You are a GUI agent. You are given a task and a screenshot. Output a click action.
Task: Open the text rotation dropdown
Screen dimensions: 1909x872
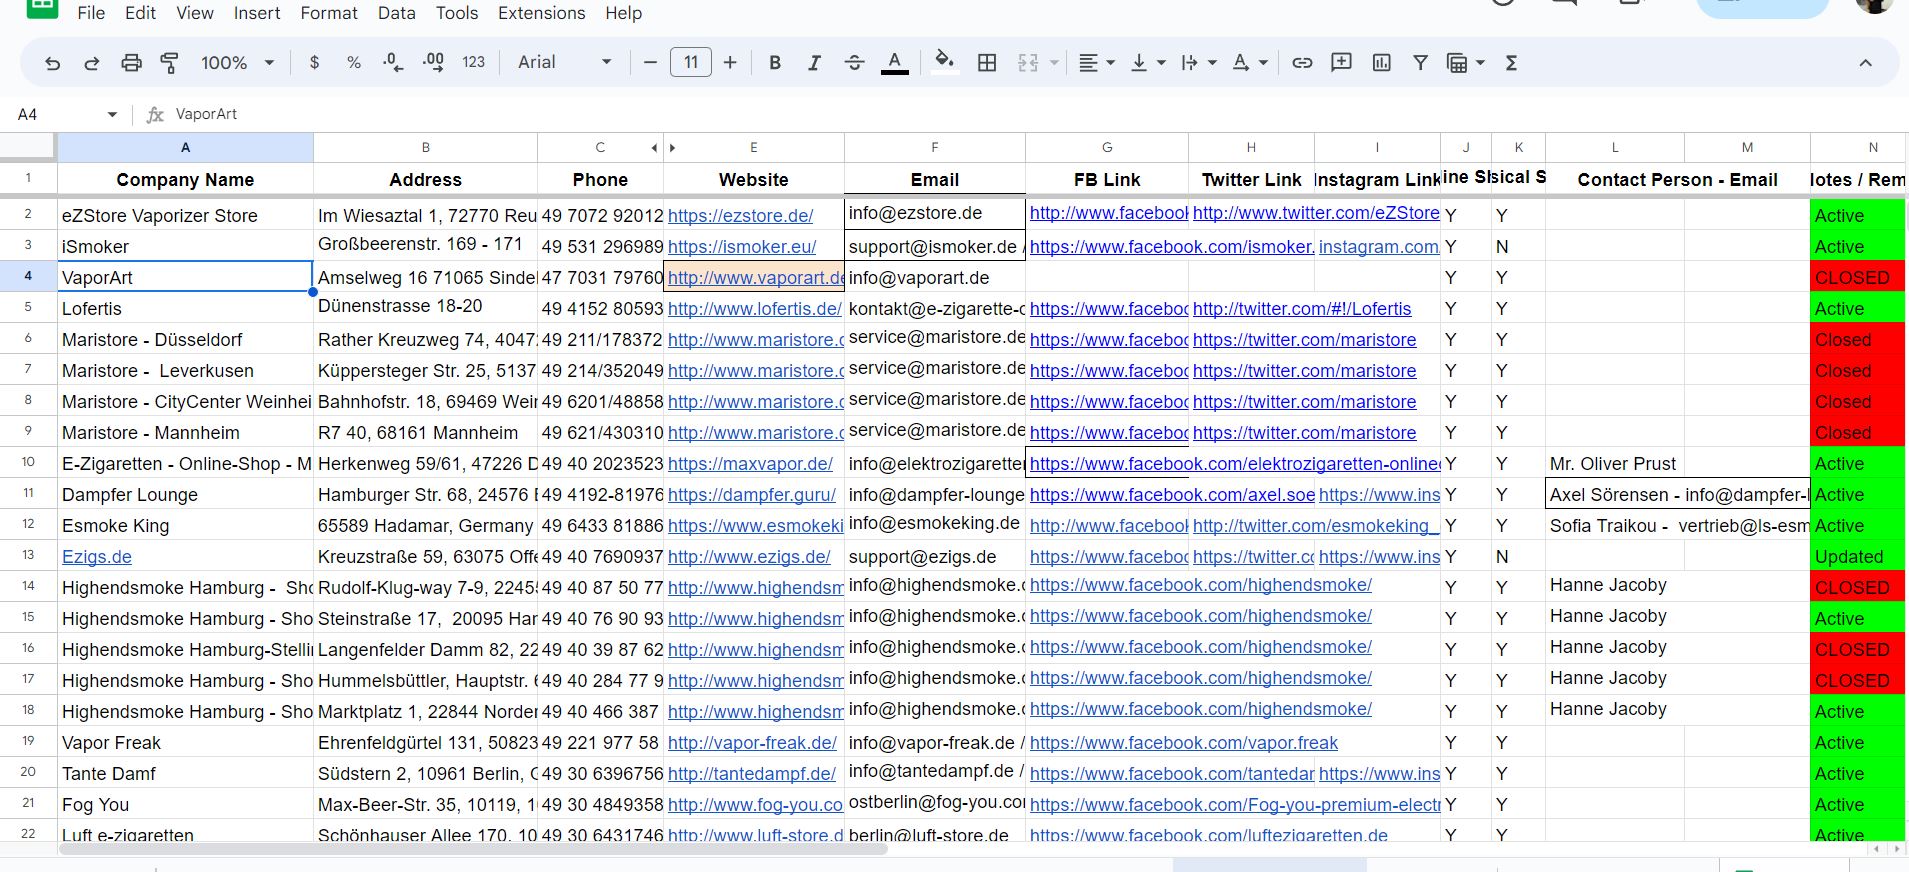pyautogui.click(x=1250, y=63)
